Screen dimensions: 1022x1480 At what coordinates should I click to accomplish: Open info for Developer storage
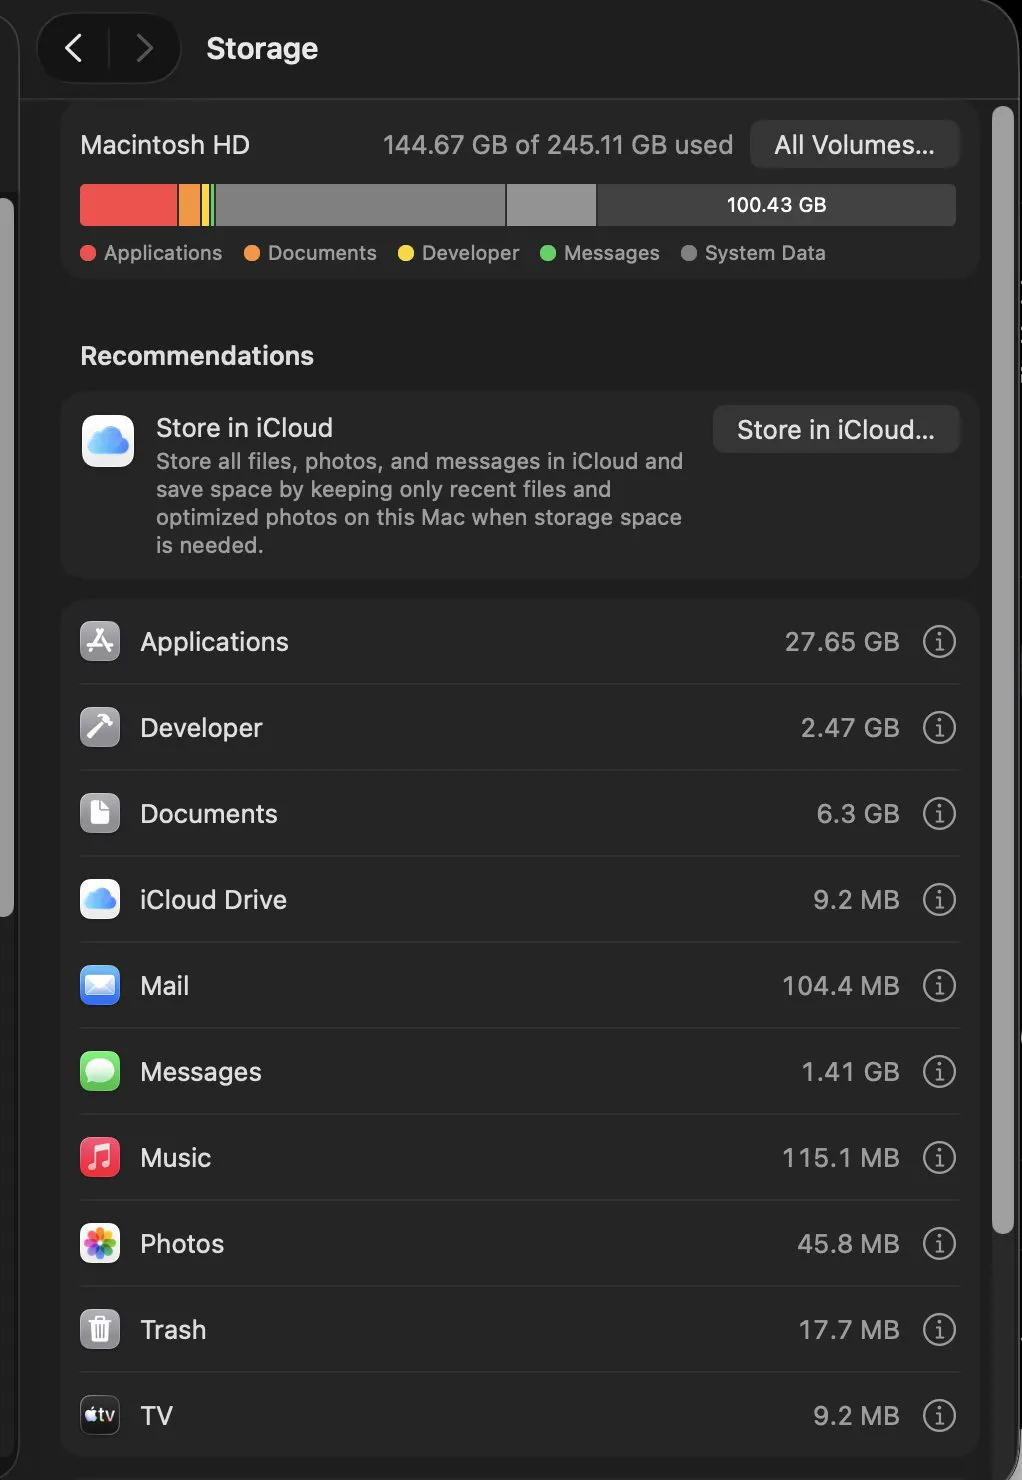[939, 727]
